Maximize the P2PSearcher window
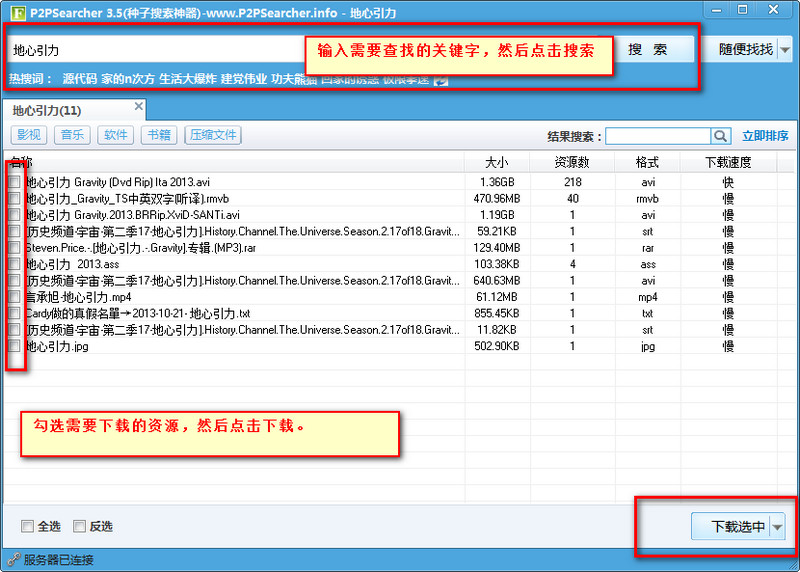 [x=743, y=10]
